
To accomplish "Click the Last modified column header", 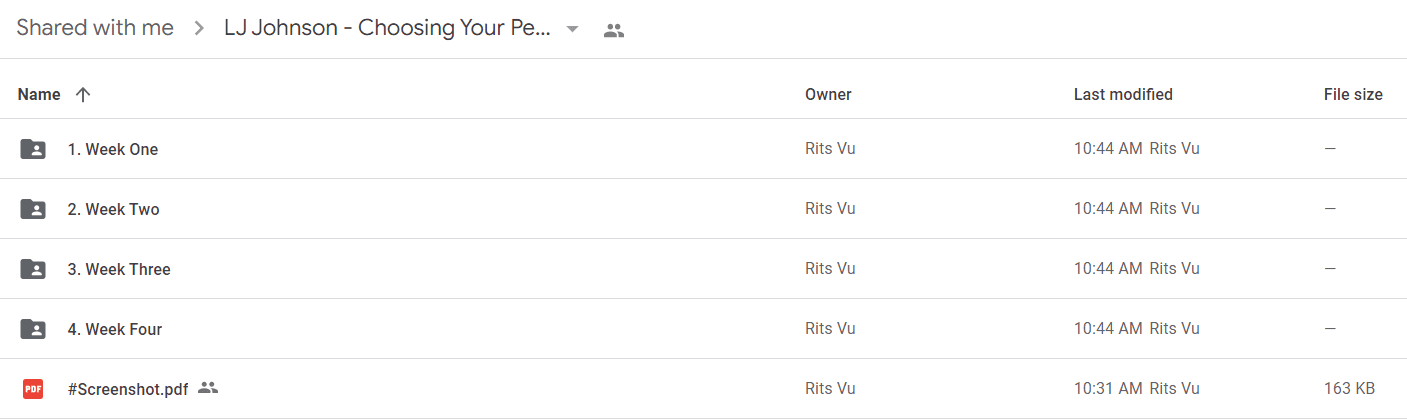I will [x=1123, y=94].
